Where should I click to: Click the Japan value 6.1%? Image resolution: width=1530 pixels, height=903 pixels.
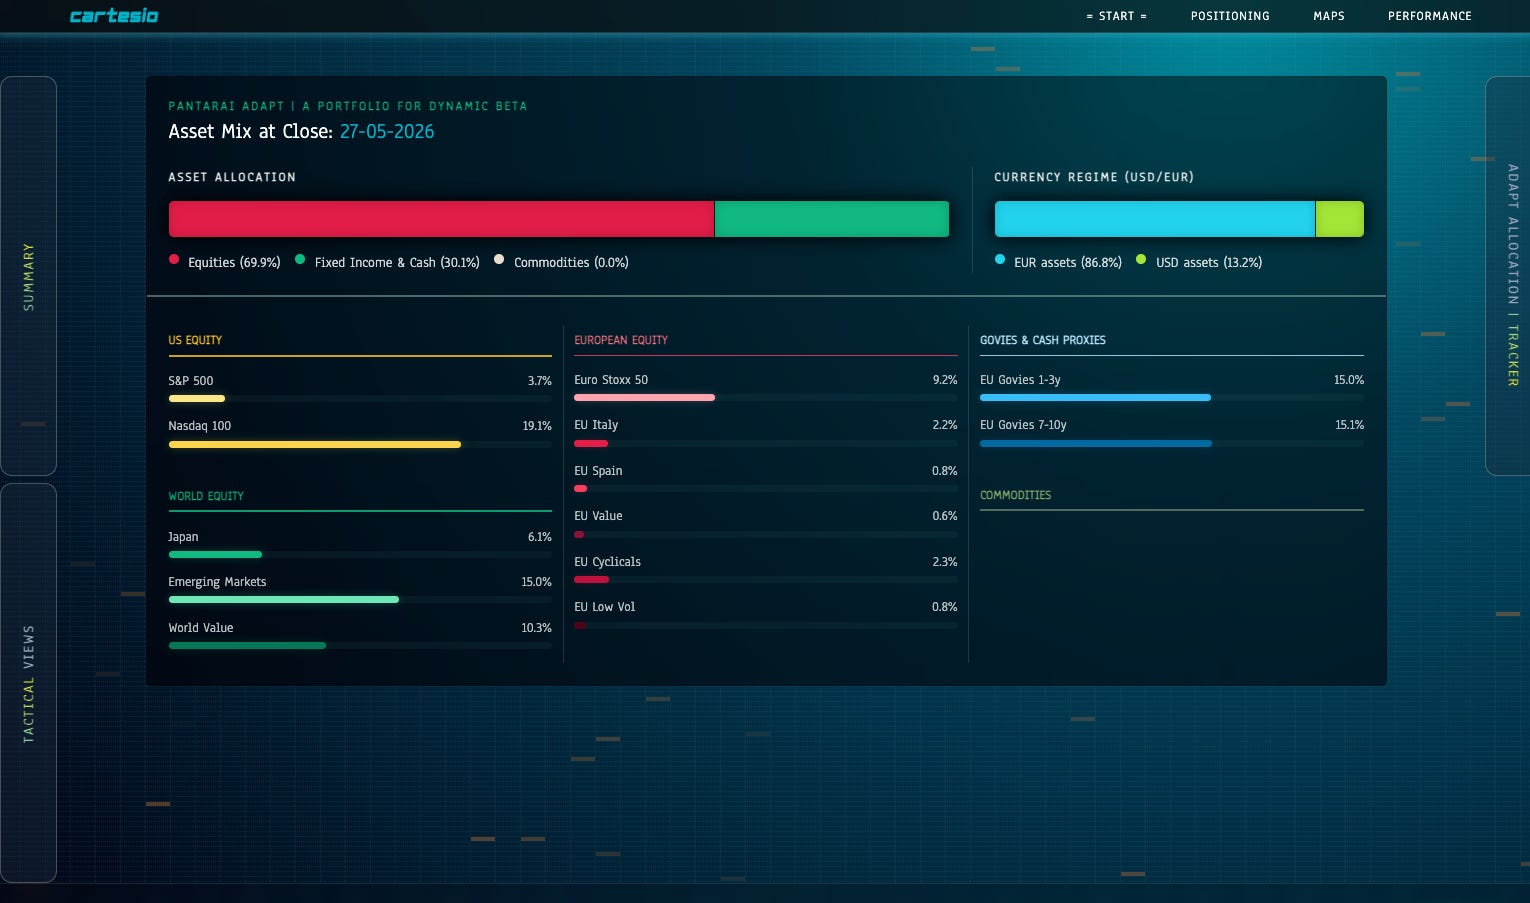(x=540, y=537)
